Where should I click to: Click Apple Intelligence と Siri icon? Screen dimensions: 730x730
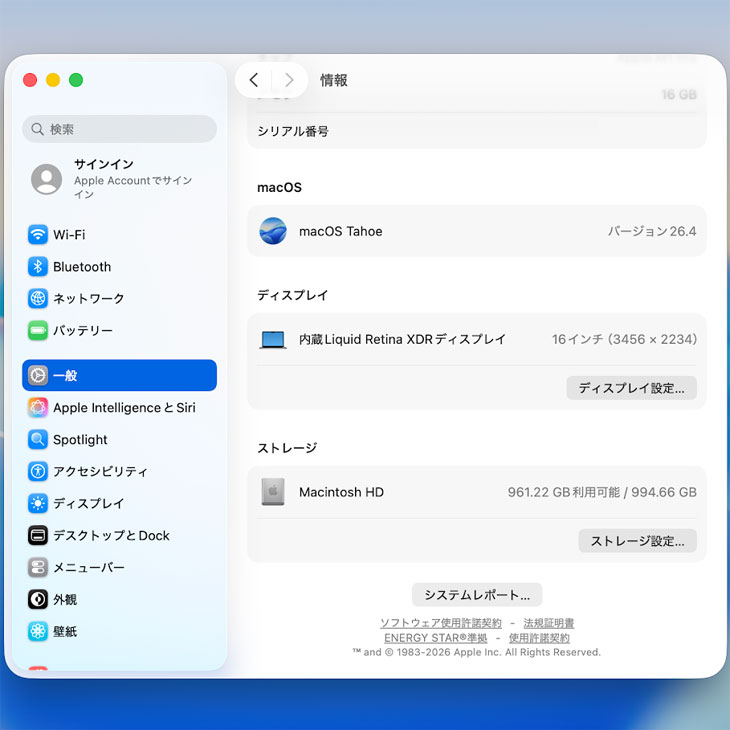coord(38,408)
